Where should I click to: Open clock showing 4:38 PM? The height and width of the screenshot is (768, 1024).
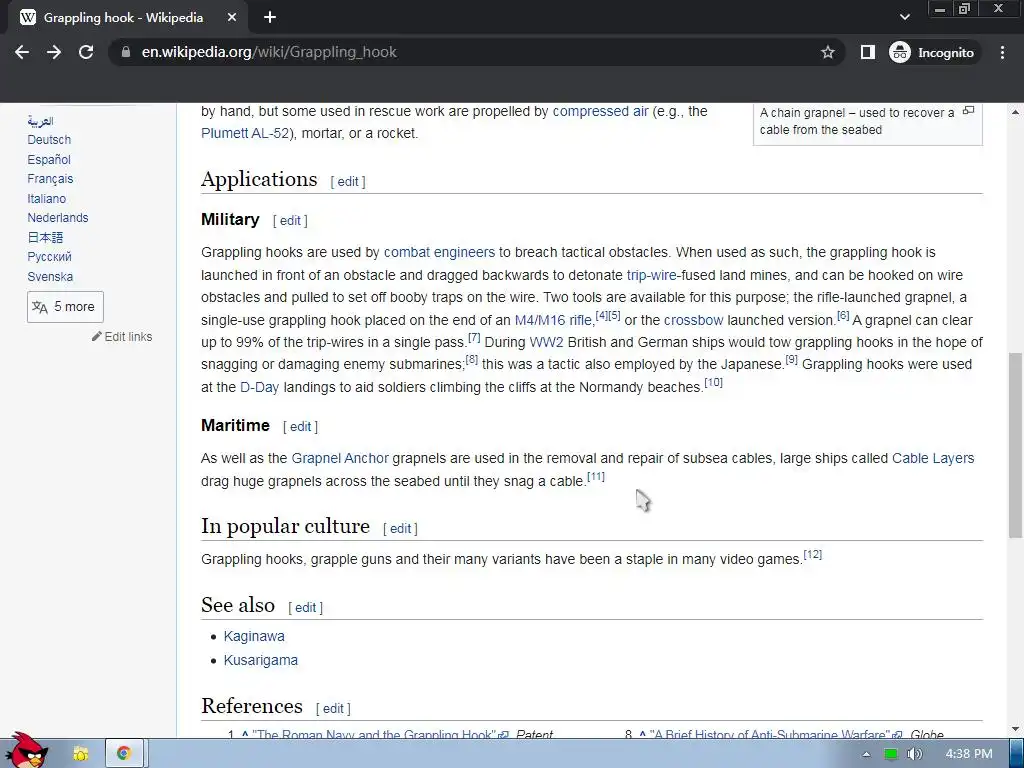(968, 754)
